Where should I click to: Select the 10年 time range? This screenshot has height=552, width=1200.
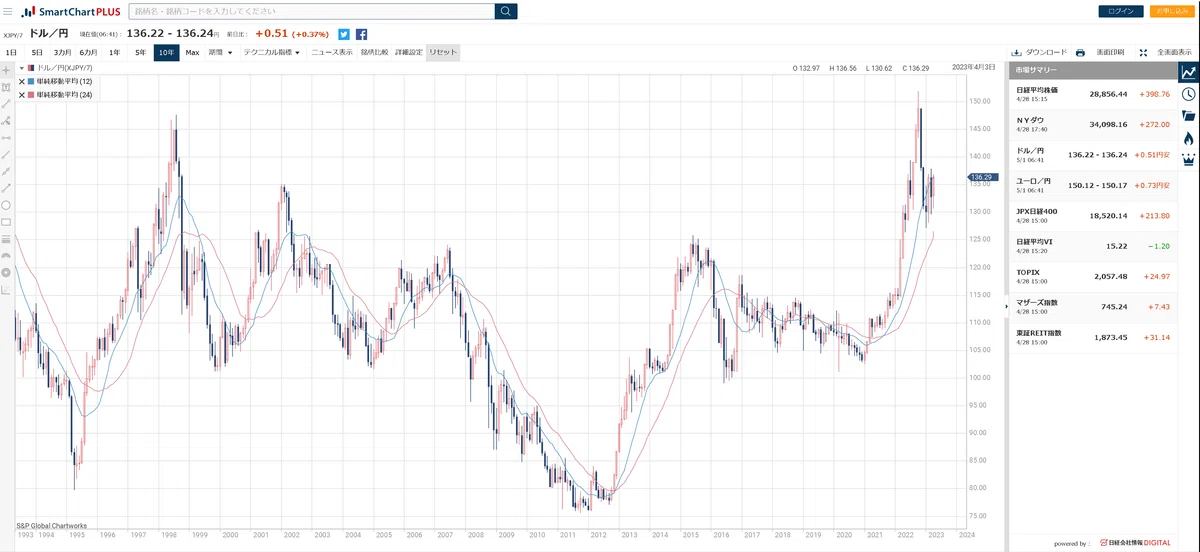[x=166, y=52]
